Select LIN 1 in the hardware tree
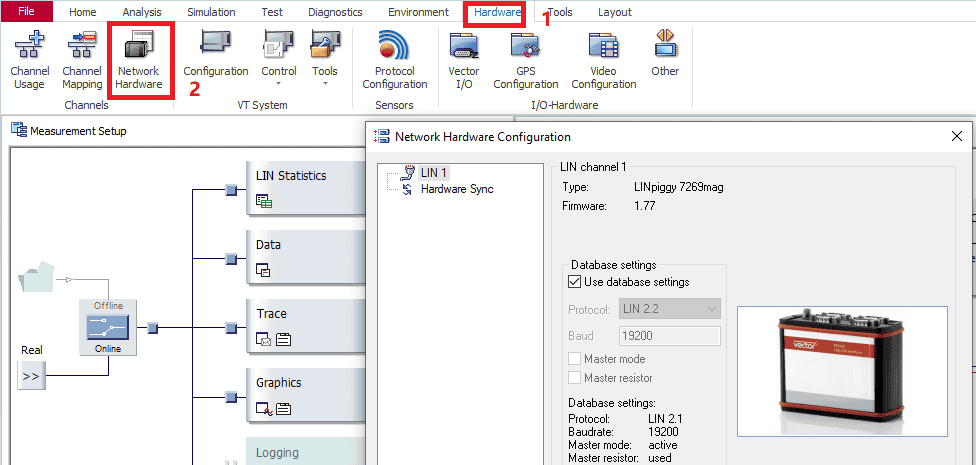Viewport: 976px width, 465px height. pos(433,173)
